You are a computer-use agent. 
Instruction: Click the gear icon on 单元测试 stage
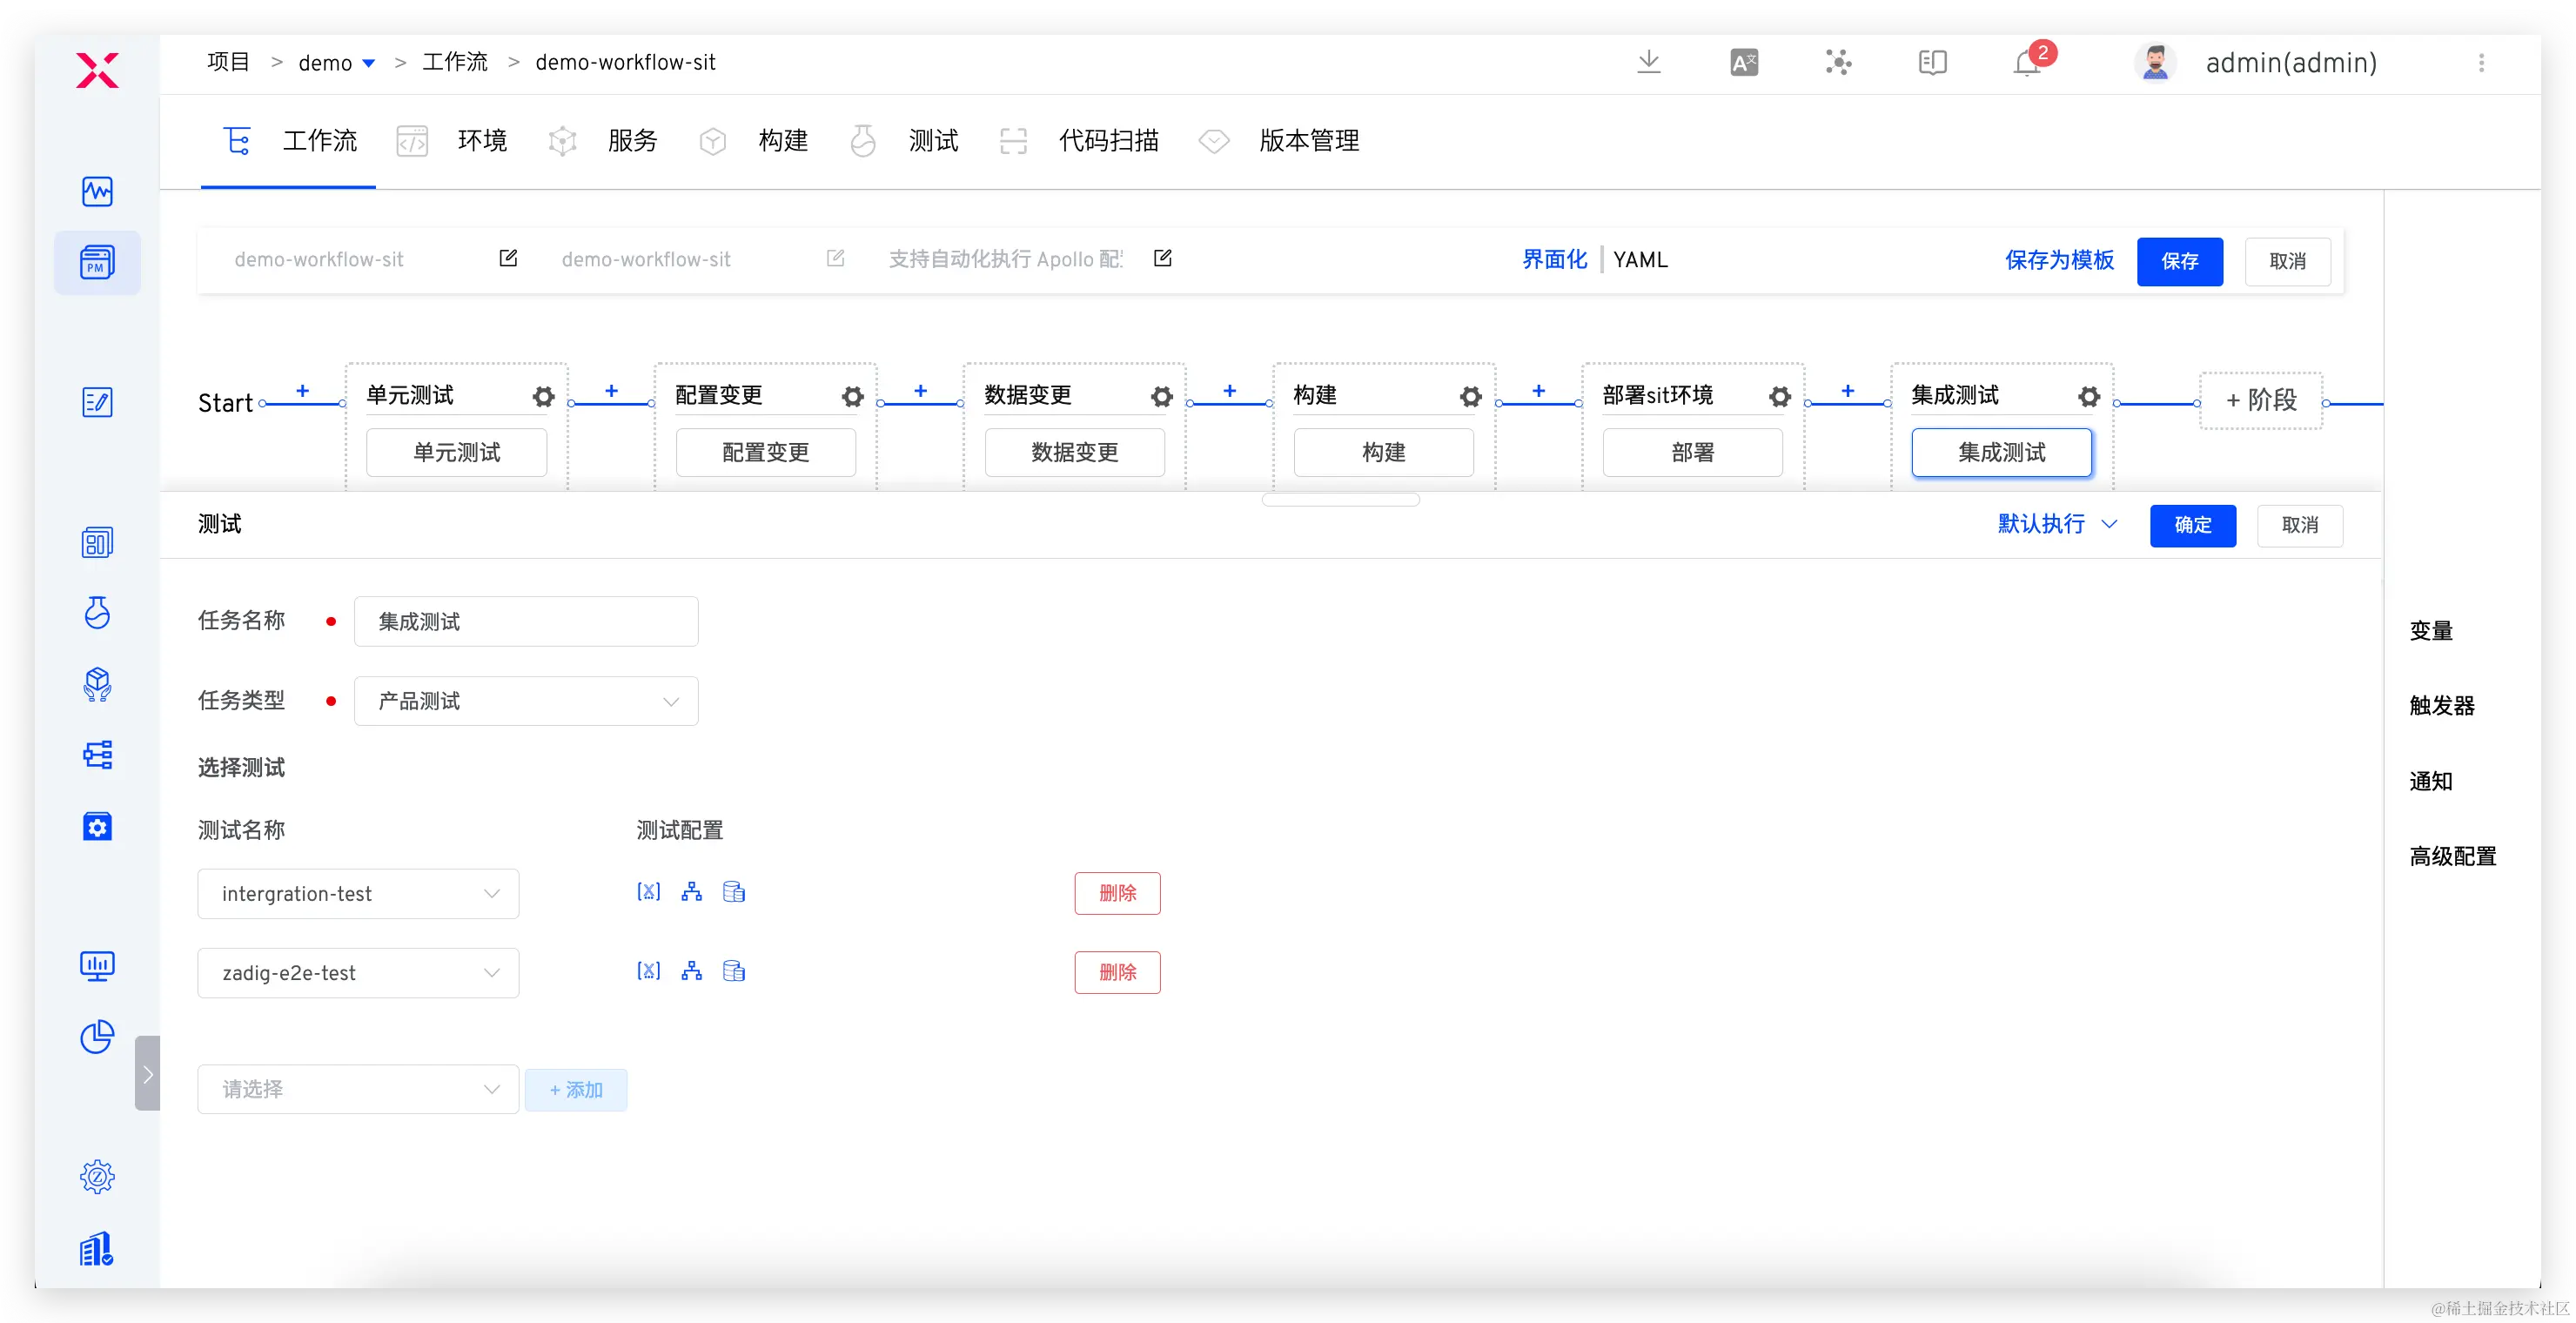(x=543, y=397)
